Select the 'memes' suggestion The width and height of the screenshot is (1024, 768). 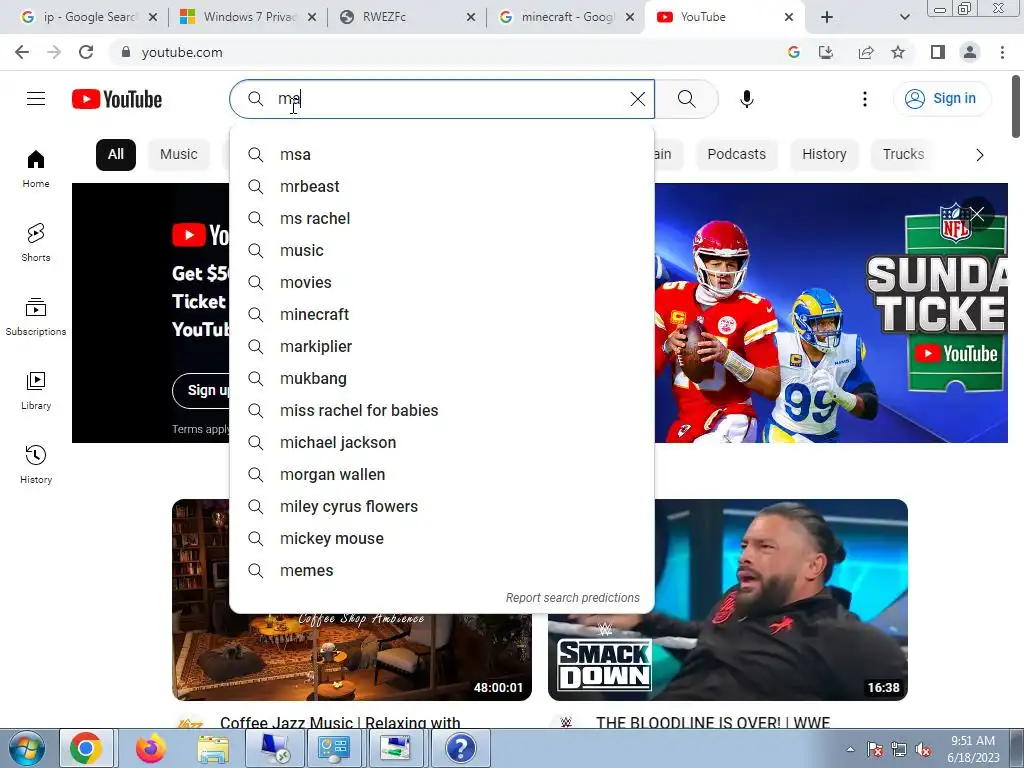tap(441, 571)
